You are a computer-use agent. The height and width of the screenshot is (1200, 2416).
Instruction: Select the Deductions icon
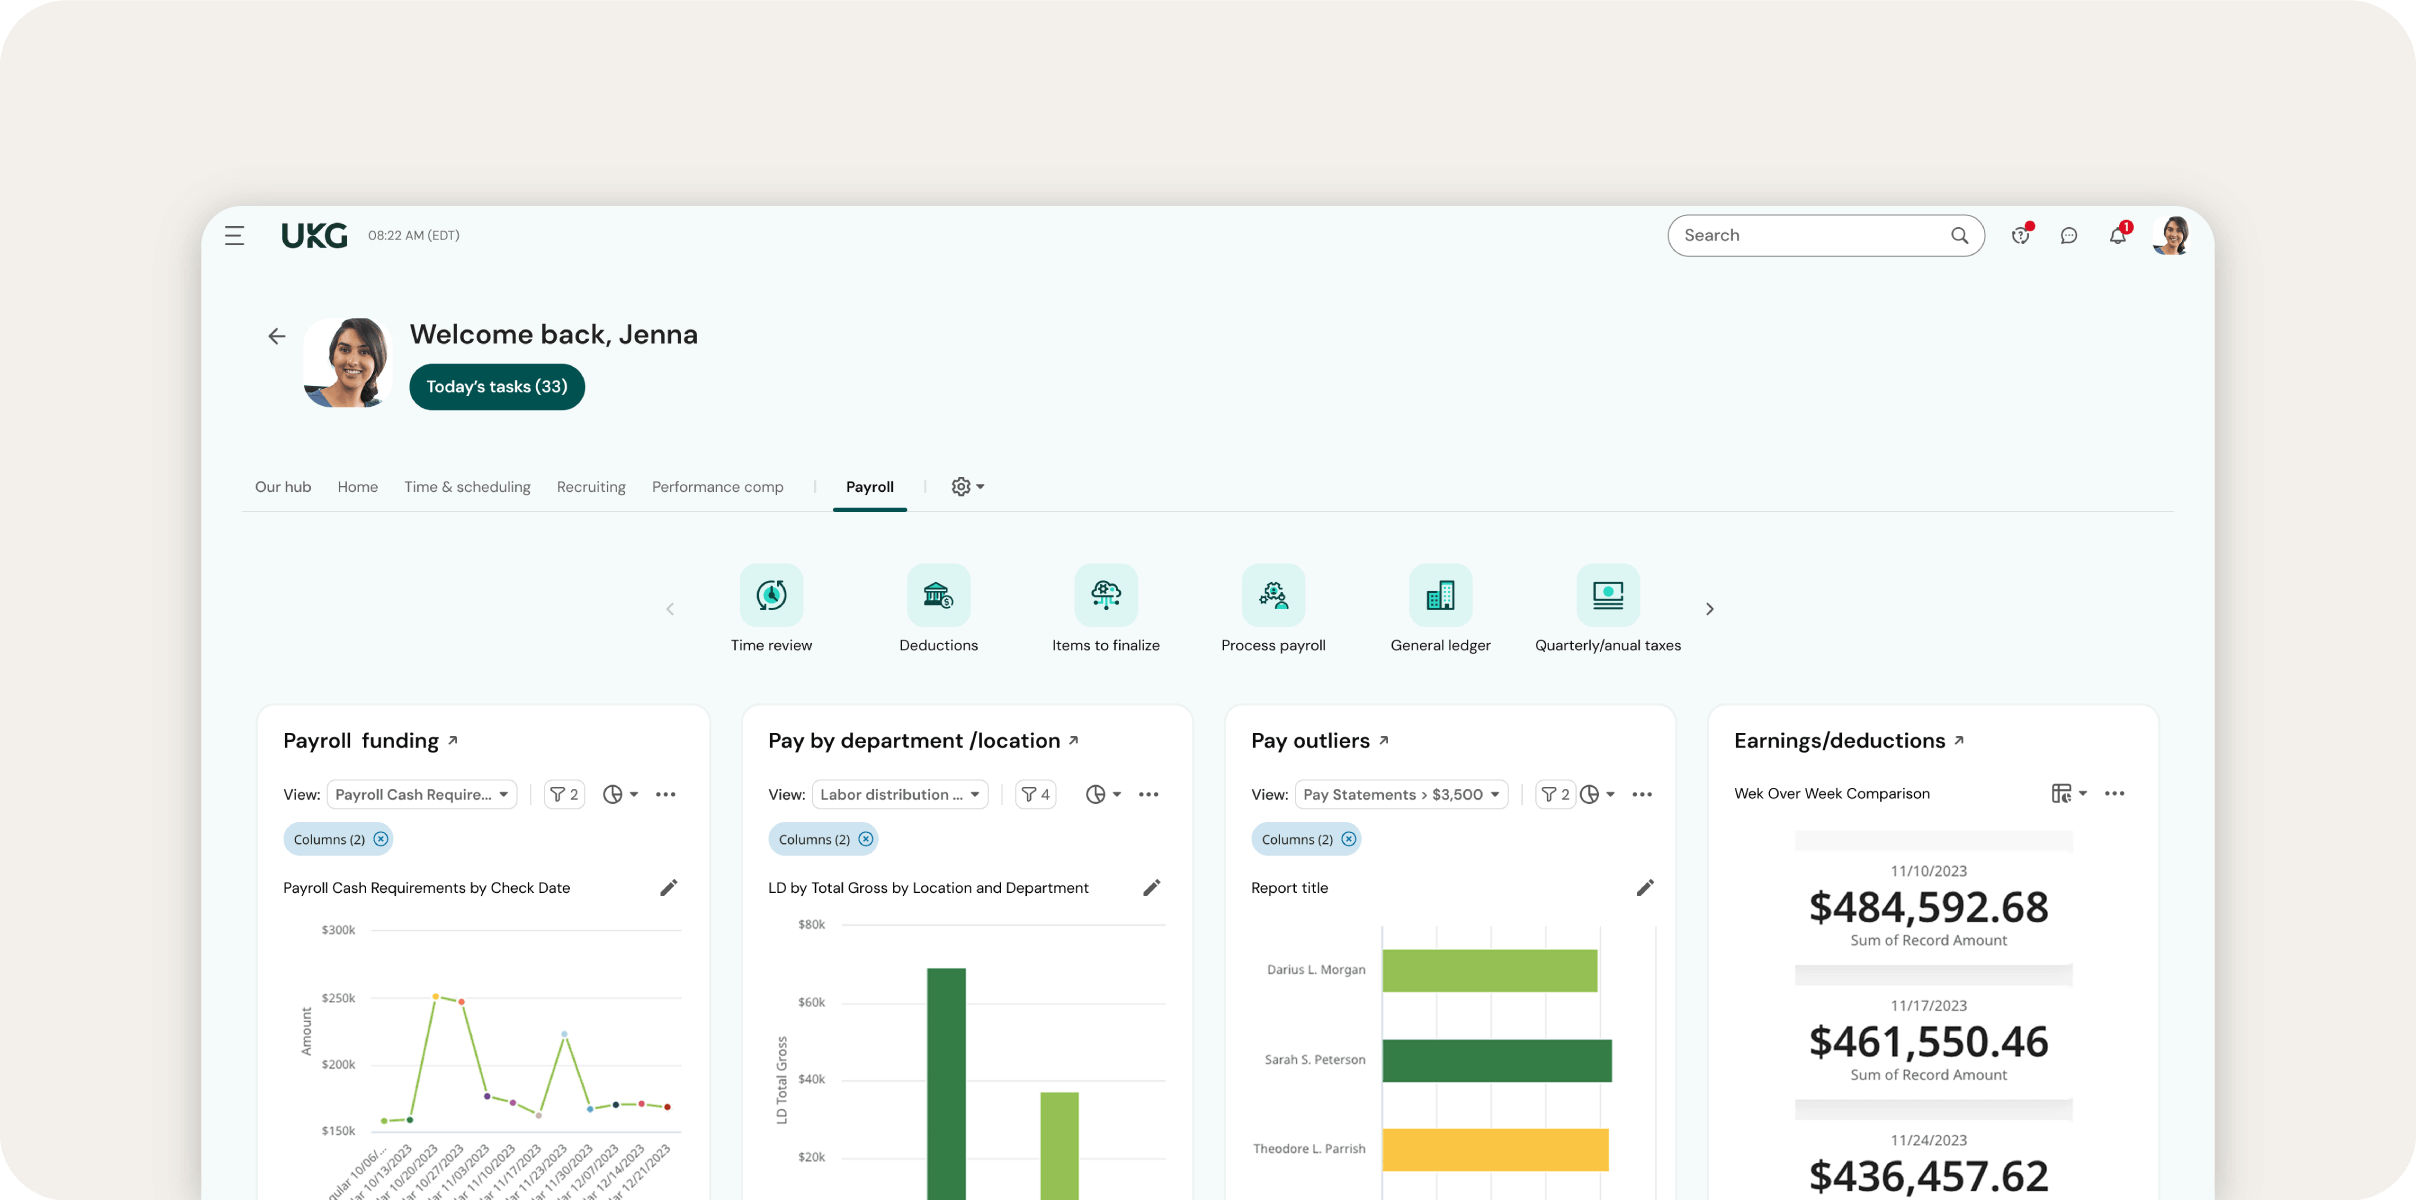tap(938, 595)
